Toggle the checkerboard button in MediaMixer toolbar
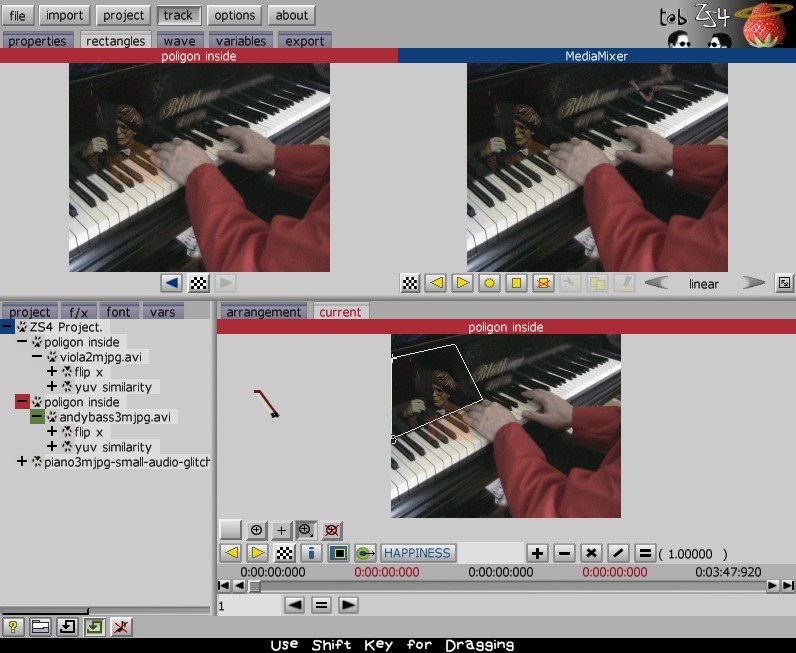 click(410, 283)
